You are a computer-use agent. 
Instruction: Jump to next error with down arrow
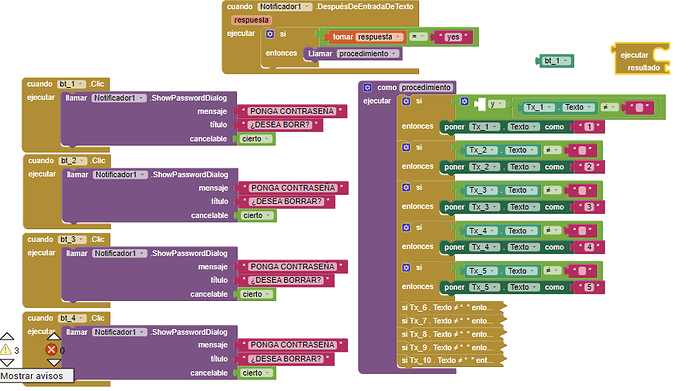[x=54, y=363]
